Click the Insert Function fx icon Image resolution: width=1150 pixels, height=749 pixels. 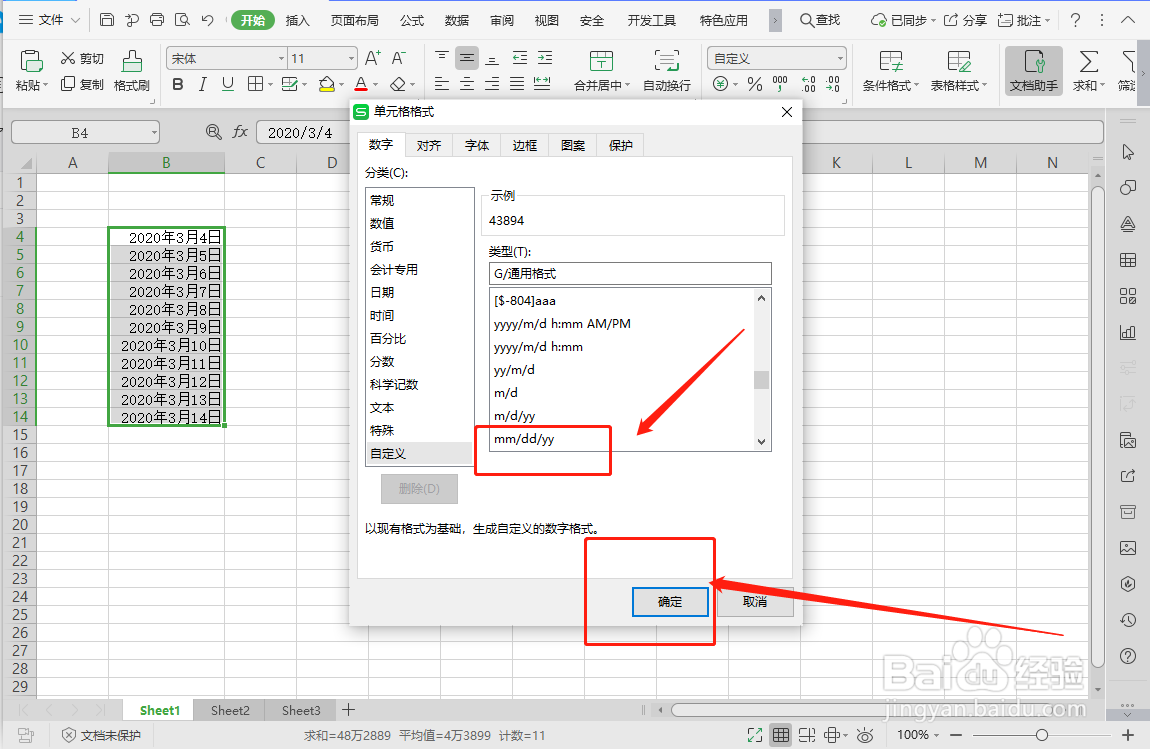pos(240,131)
